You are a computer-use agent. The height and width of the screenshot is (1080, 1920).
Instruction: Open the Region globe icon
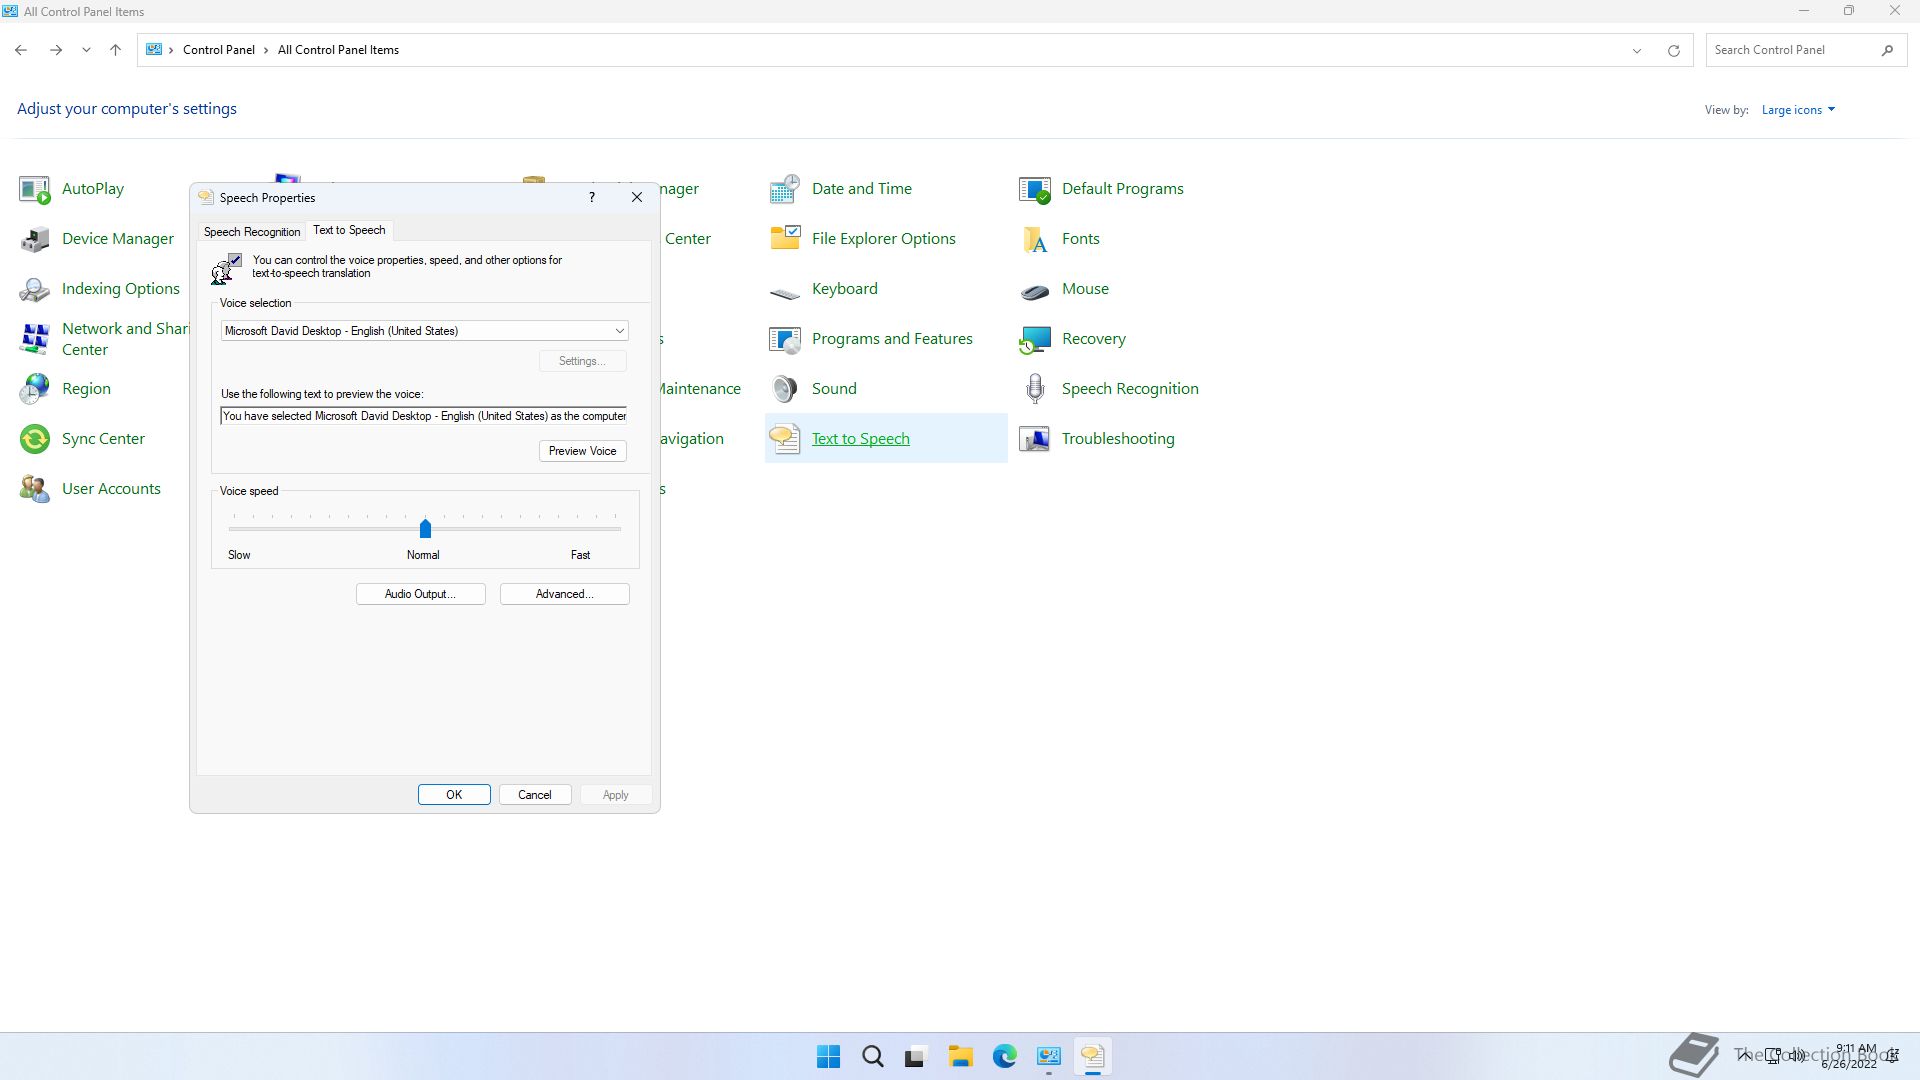click(x=35, y=389)
